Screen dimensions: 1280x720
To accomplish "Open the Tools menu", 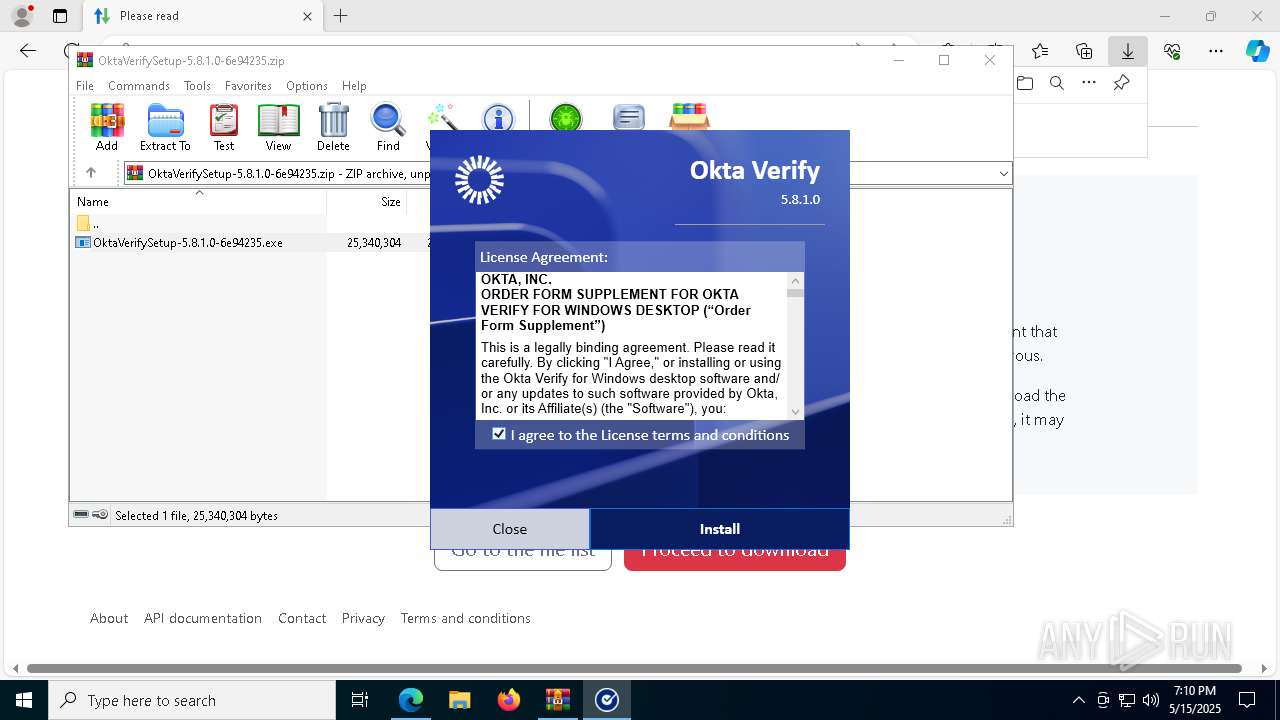I will (x=197, y=86).
